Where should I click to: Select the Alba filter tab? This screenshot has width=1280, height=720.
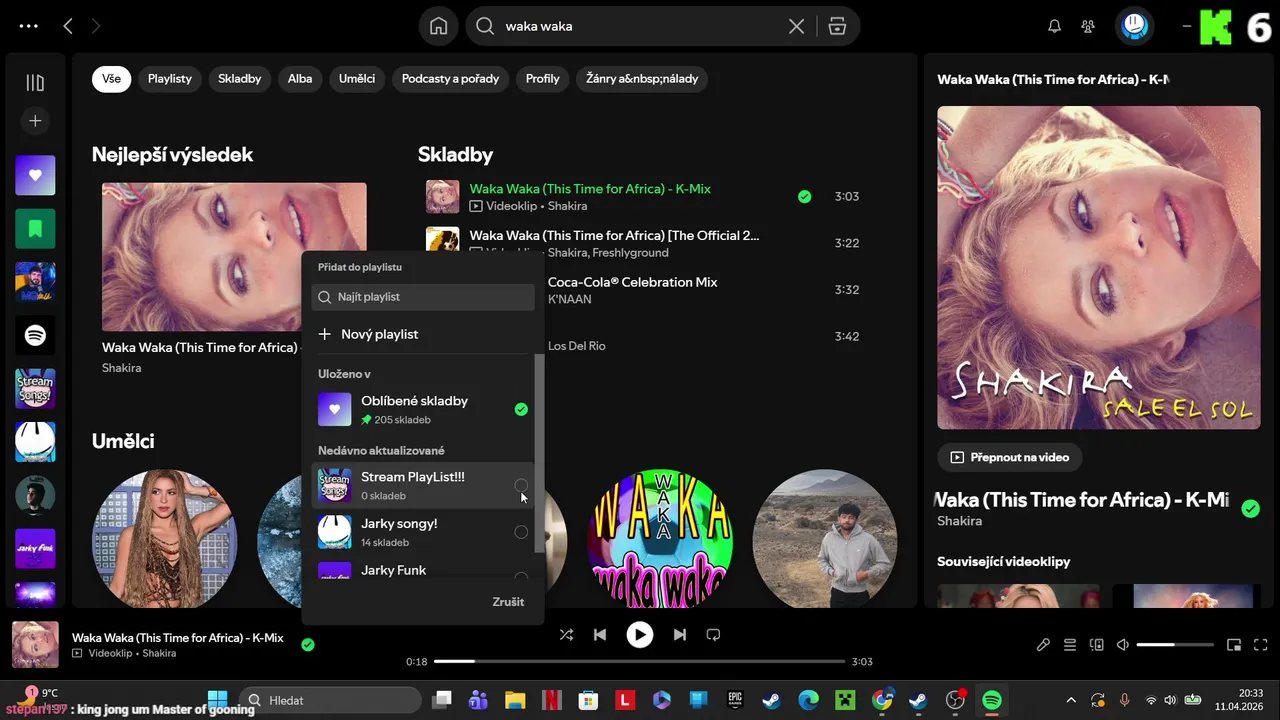pos(300,79)
